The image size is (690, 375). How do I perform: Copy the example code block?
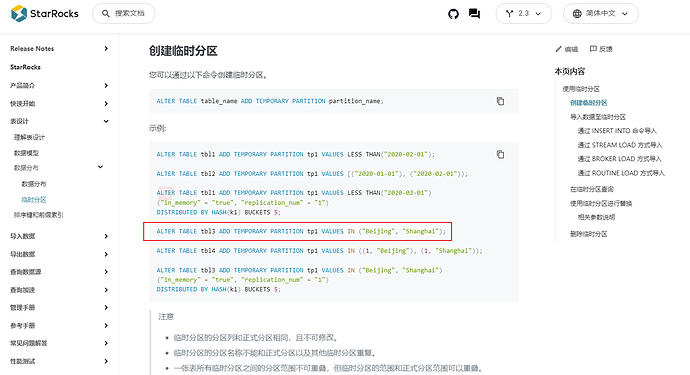coord(500,154)
